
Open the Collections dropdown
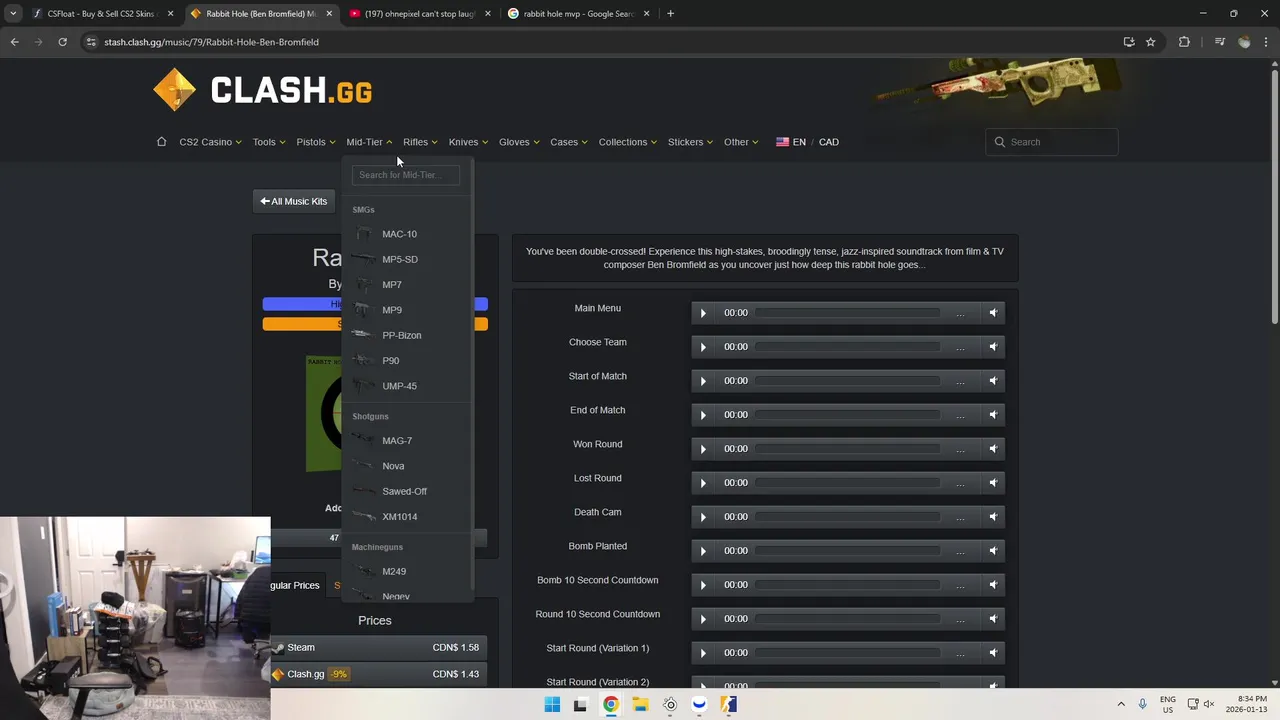(x=628, y=142)
